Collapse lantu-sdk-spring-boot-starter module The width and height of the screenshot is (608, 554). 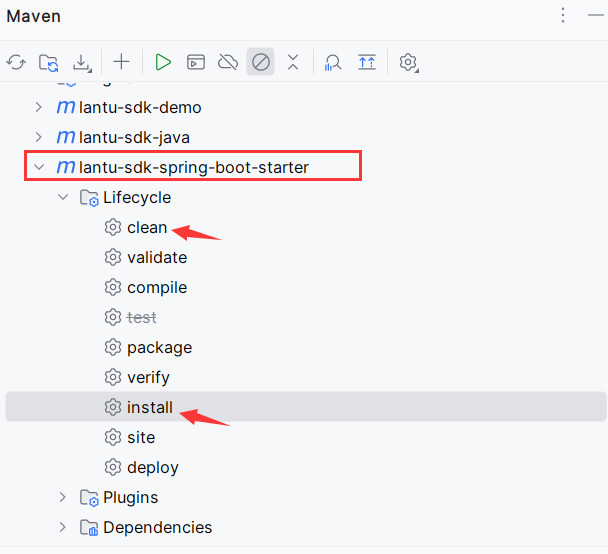[x=39, y=167]
